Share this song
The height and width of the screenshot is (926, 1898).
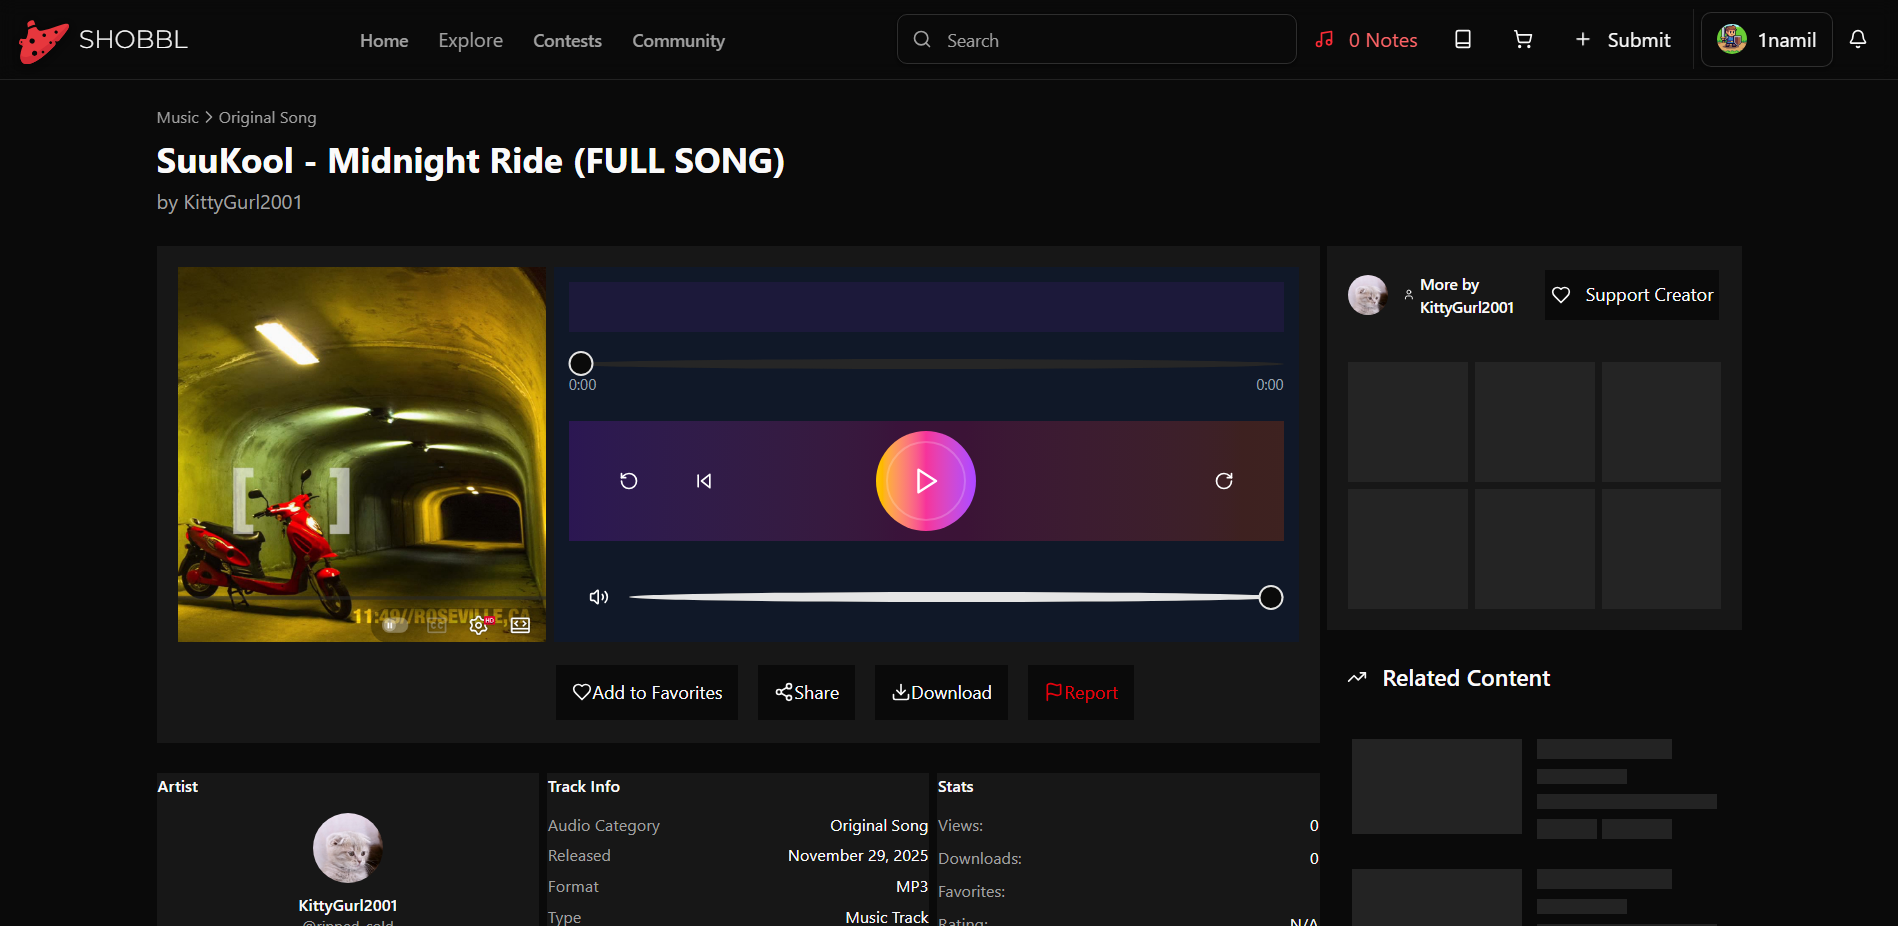point(806,692)
